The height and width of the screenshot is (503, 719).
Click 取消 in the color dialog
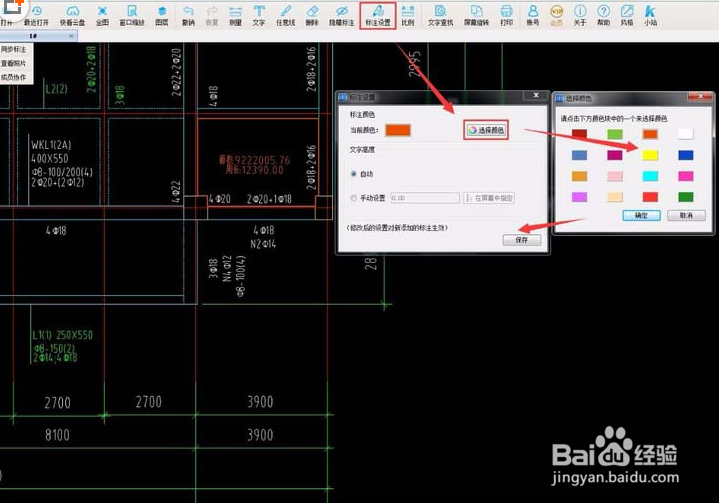point(686,216)
